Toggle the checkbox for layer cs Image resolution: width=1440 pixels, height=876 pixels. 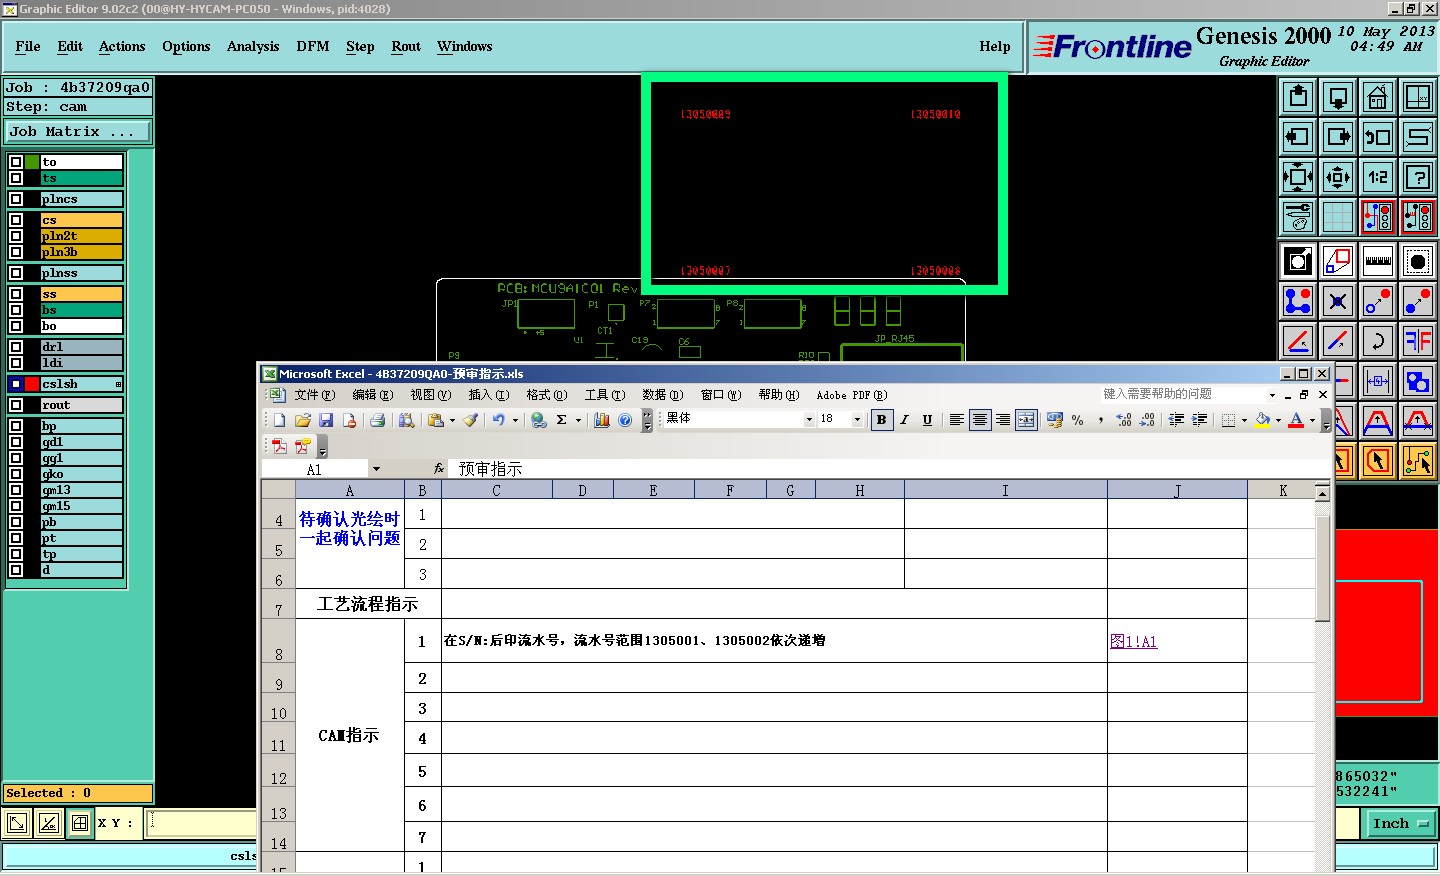[16, 220]
